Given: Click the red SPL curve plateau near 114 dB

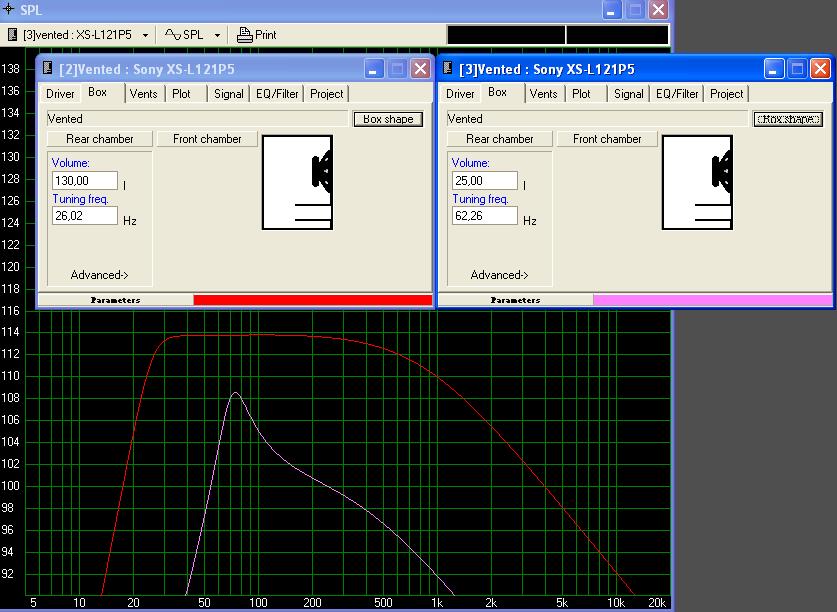Looking at the screenshot, I should (240, 335).
